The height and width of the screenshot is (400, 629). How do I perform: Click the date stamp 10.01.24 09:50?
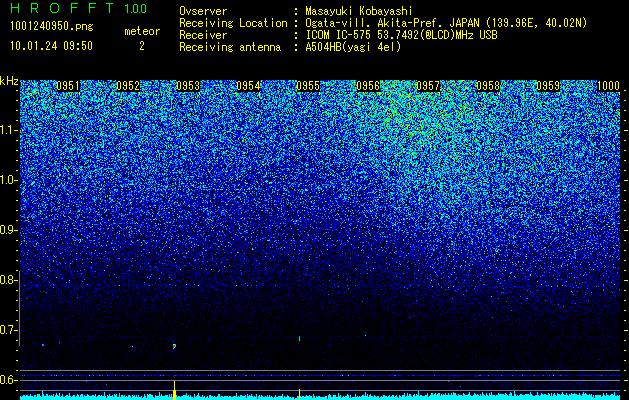coord(51,46)
